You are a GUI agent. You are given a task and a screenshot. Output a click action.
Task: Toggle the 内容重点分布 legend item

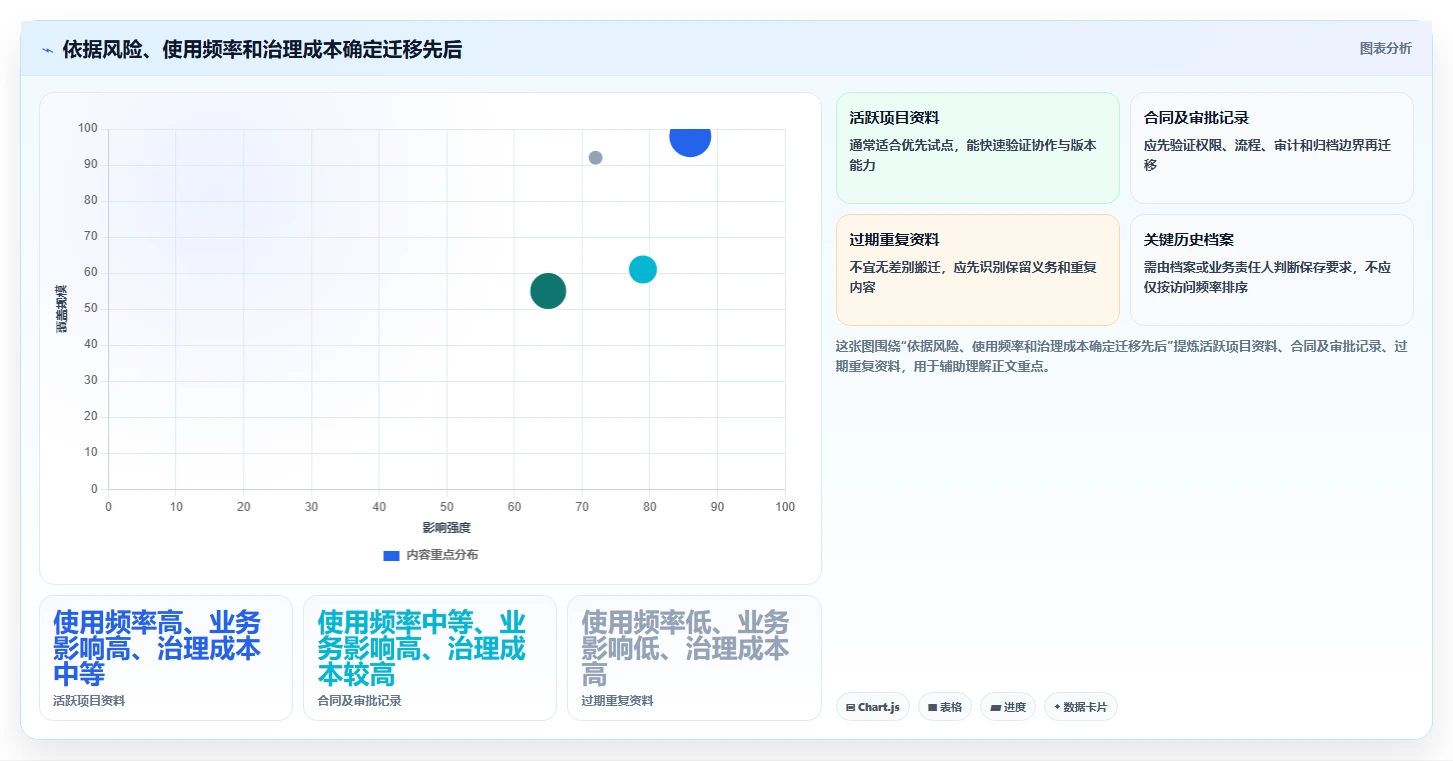[x=430, y=555]
